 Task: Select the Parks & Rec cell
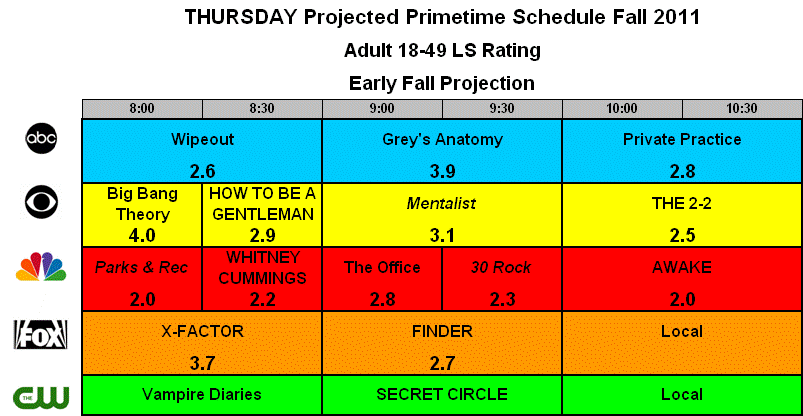click(x=142, y=280)
